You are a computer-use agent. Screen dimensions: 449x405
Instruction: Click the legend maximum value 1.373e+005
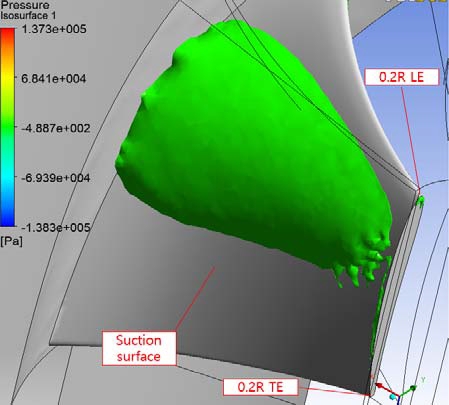click(x=54, y=29)
